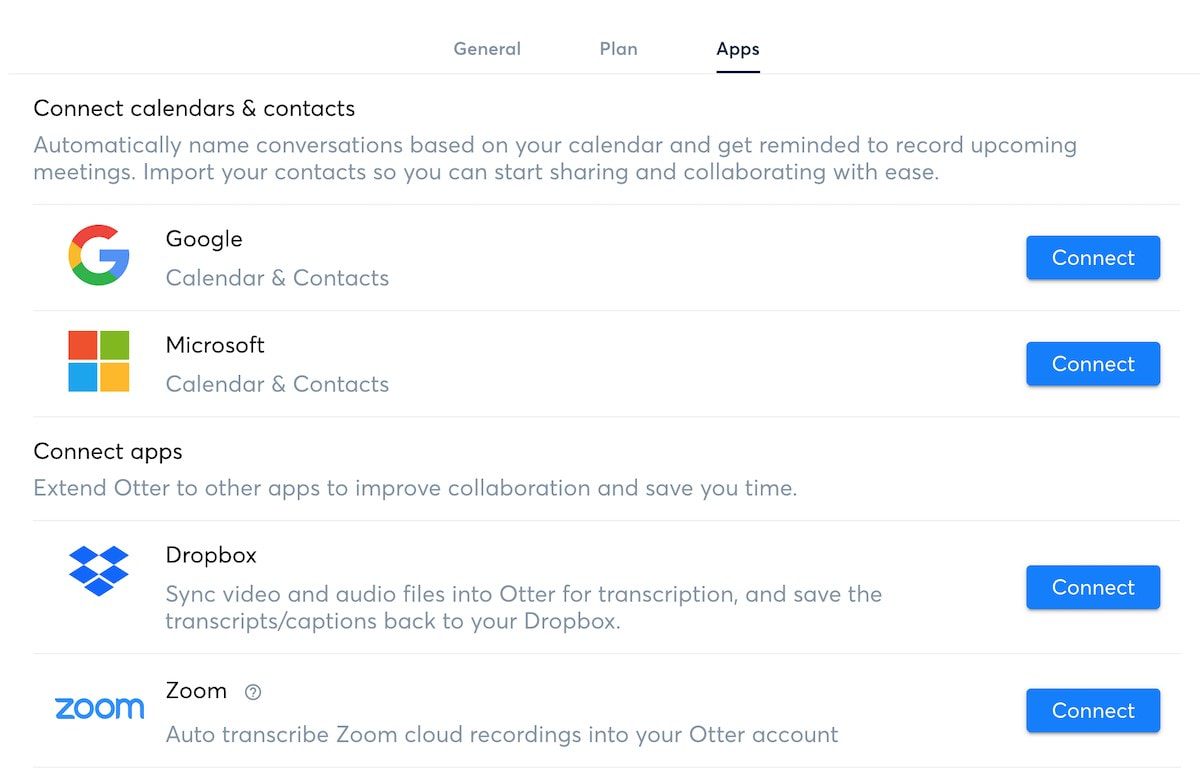
Task: Click the Connect calendars & contacts heading
Action: [195, 108]
